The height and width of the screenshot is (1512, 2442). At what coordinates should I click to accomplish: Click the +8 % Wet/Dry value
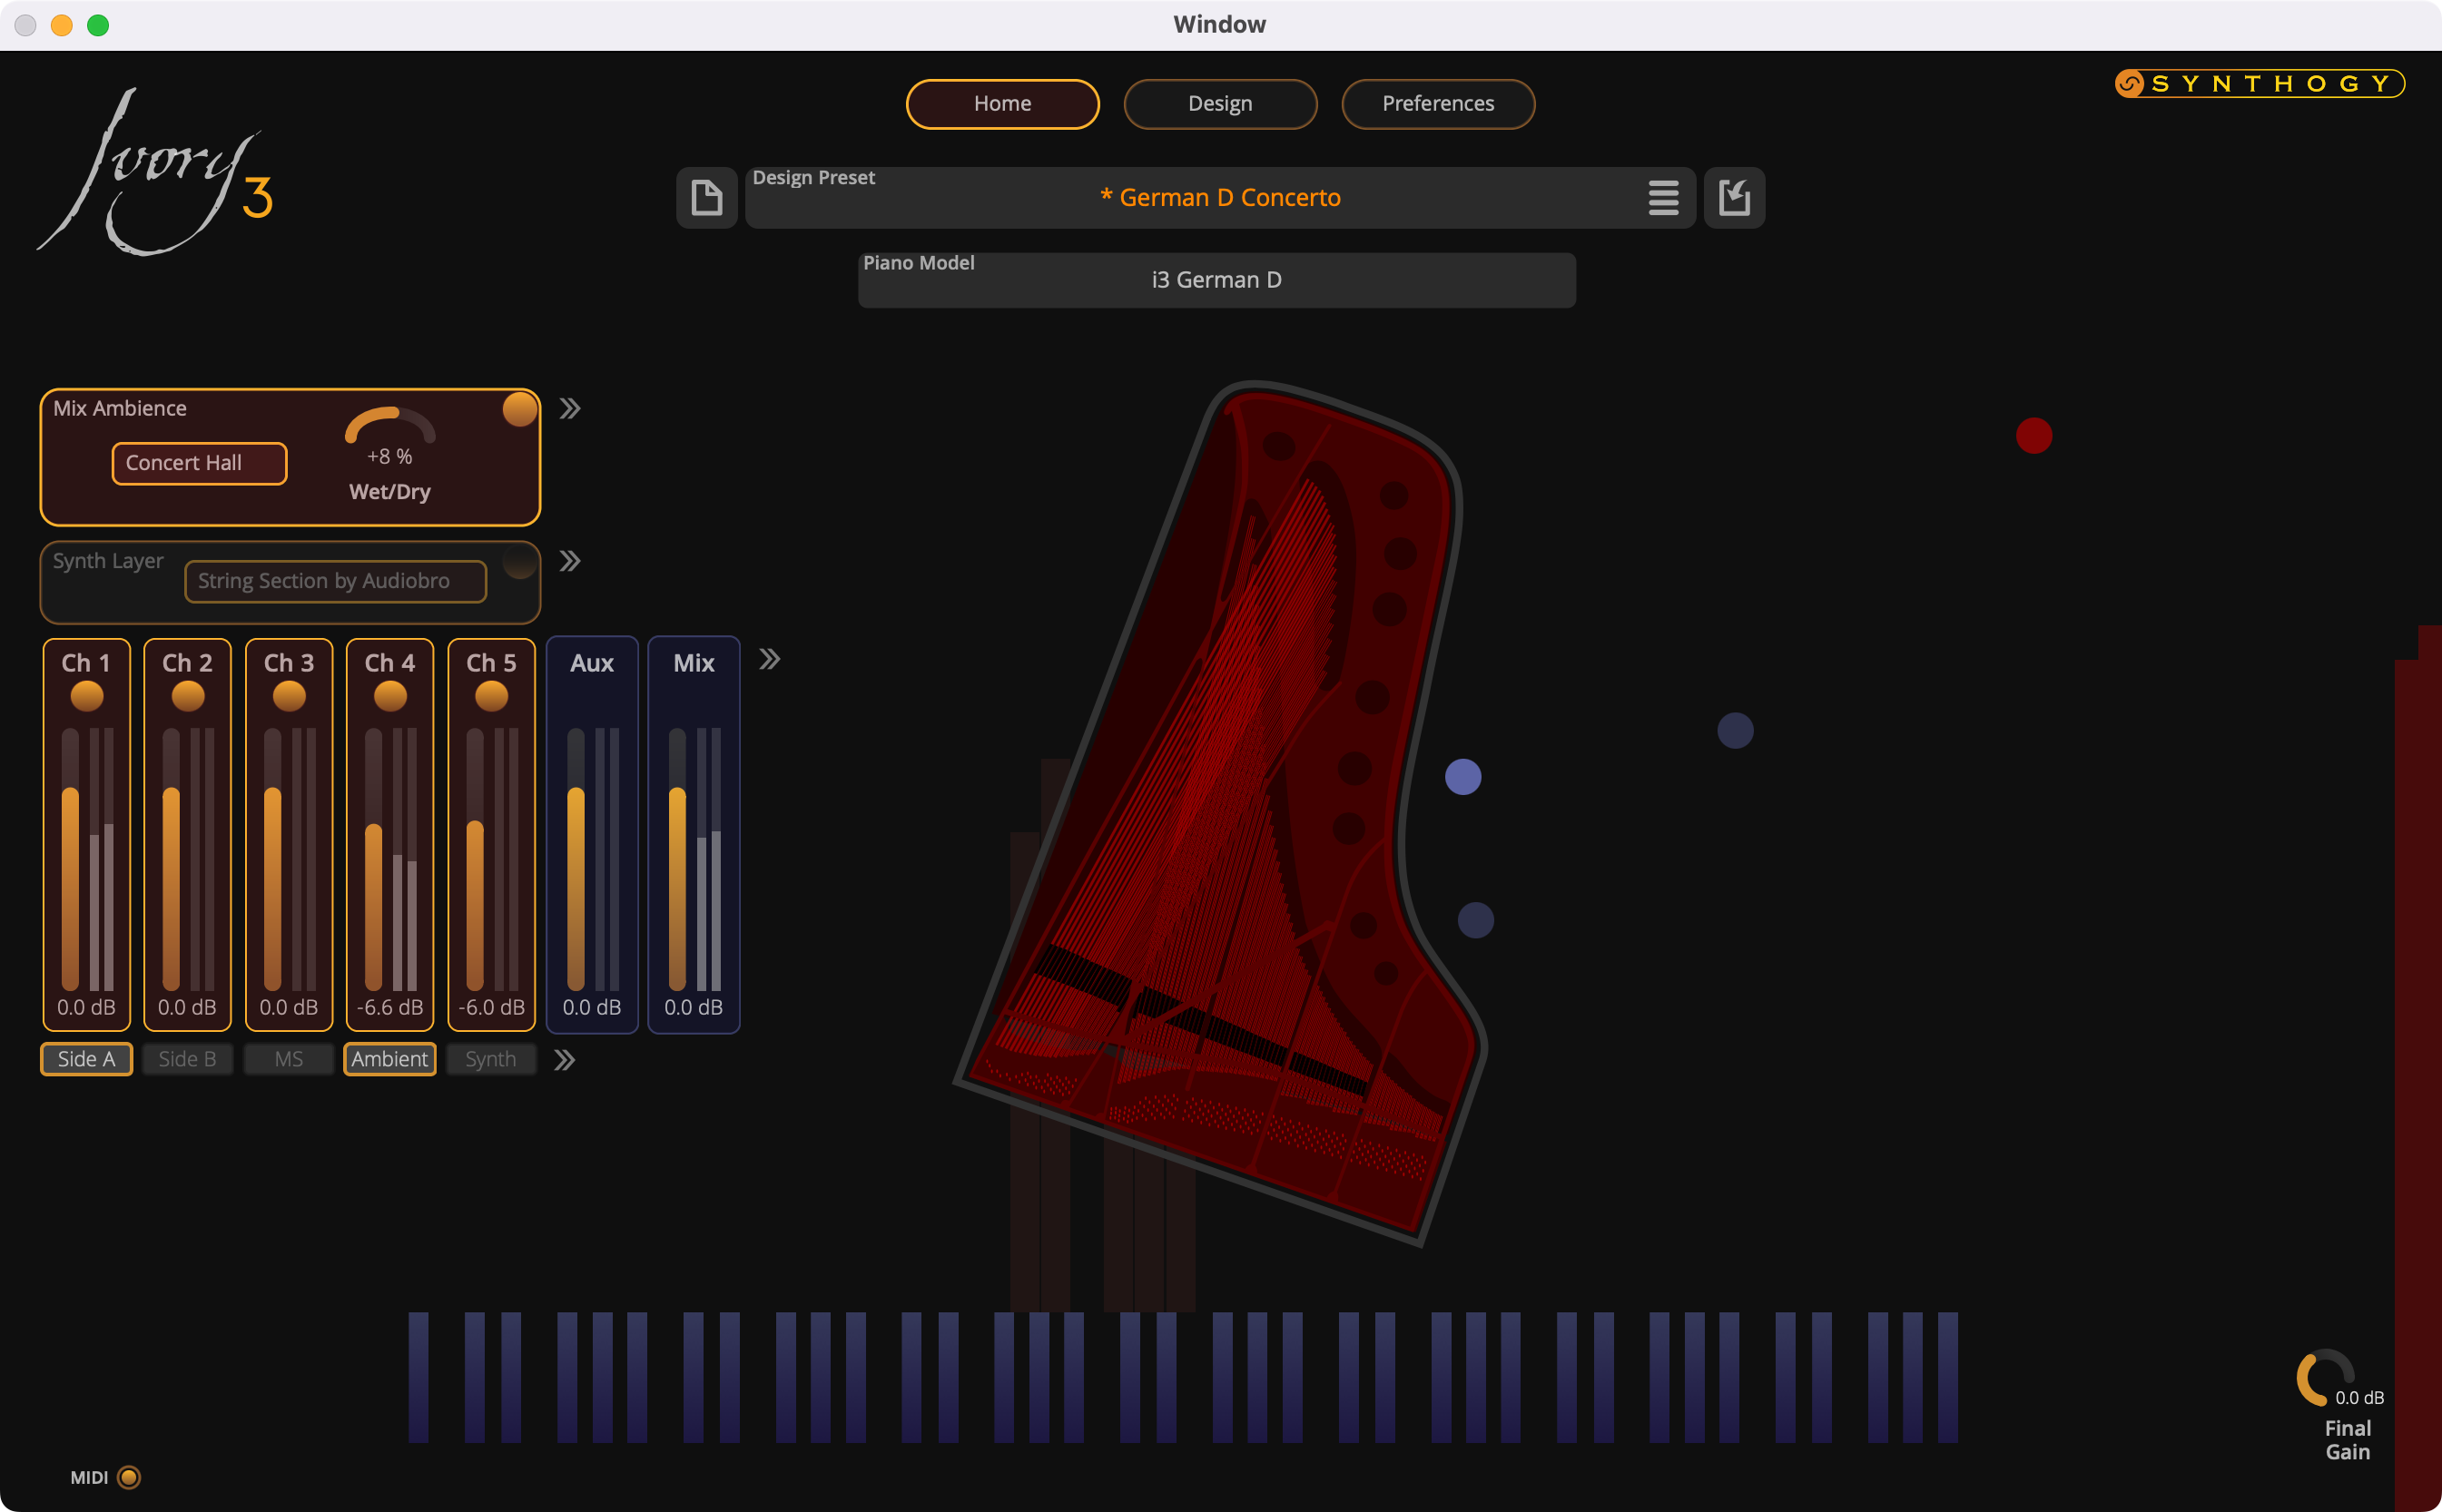tap(390, 456)
